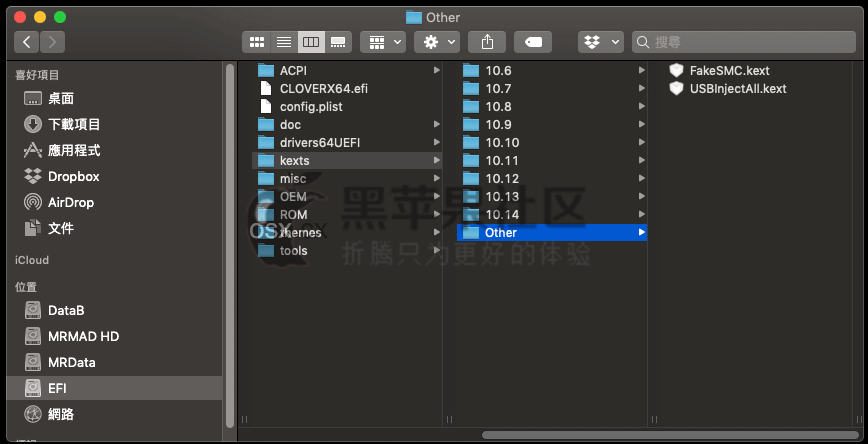Image resolution: width=868 pixels, height=444 pixels.
Task: Click the config.plist document icon
Action: pyautogui.click(x=266, y=106)
